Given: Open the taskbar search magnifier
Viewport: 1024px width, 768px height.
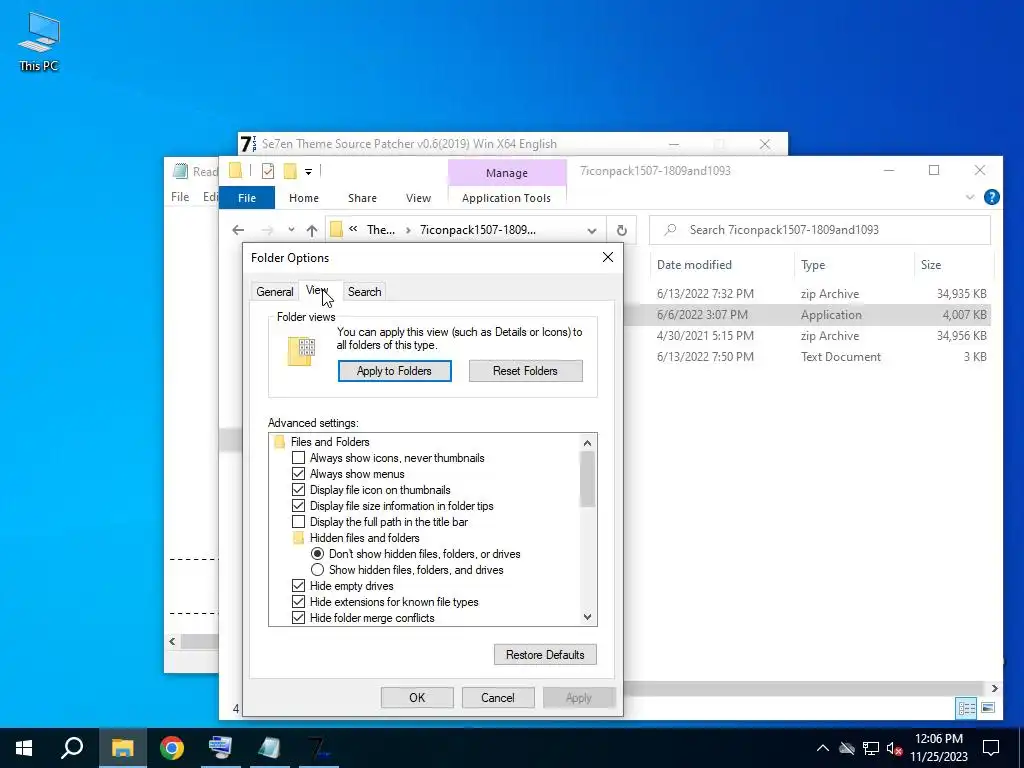Looking at the screenshot, I should tap(72, 747).
